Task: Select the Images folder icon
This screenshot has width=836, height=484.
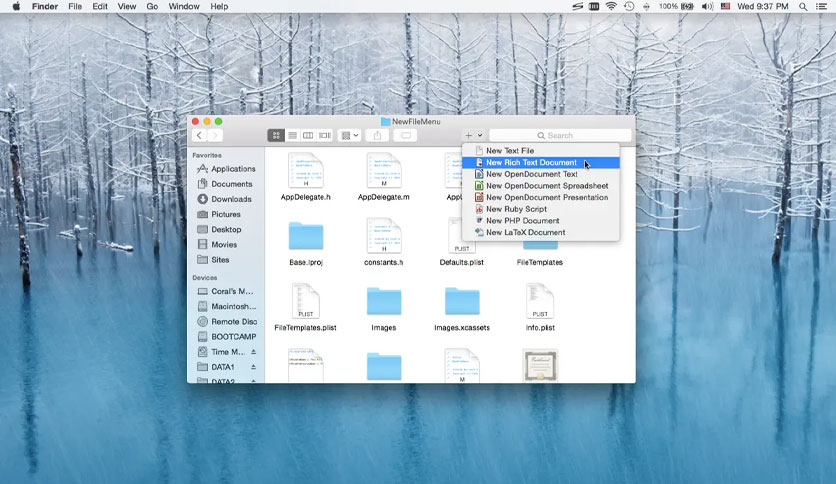Action: [x=384, y=301]
